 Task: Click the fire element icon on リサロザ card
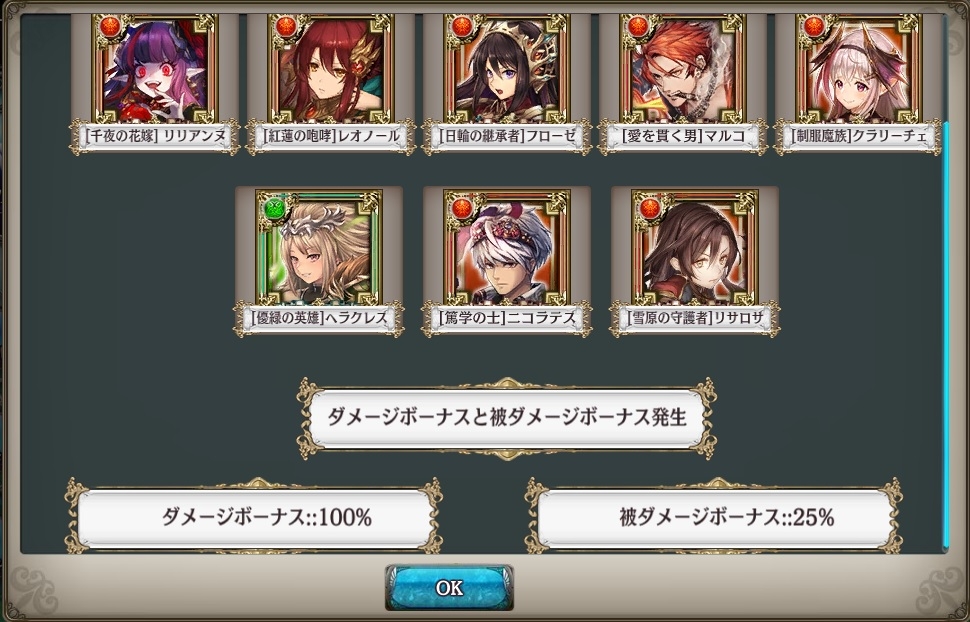pyautogui.click(x=650, y=208)
